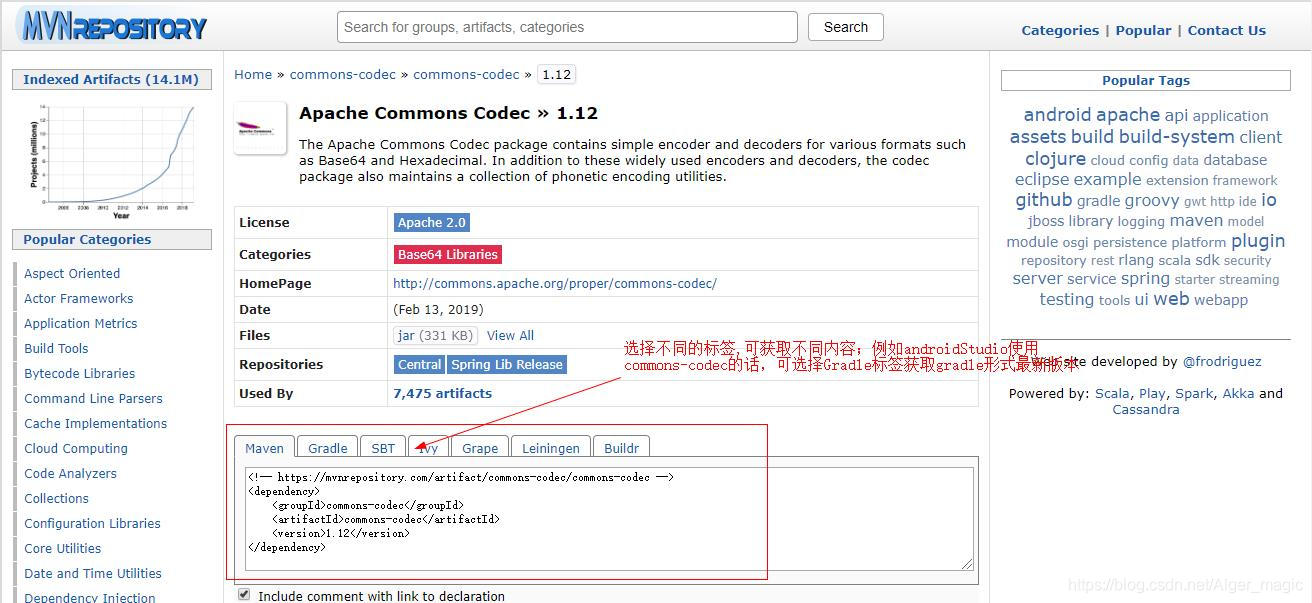The height and width of the screenshot is (603, 1312).
Task: Open Aspect Oriented category
Action: 72,273
